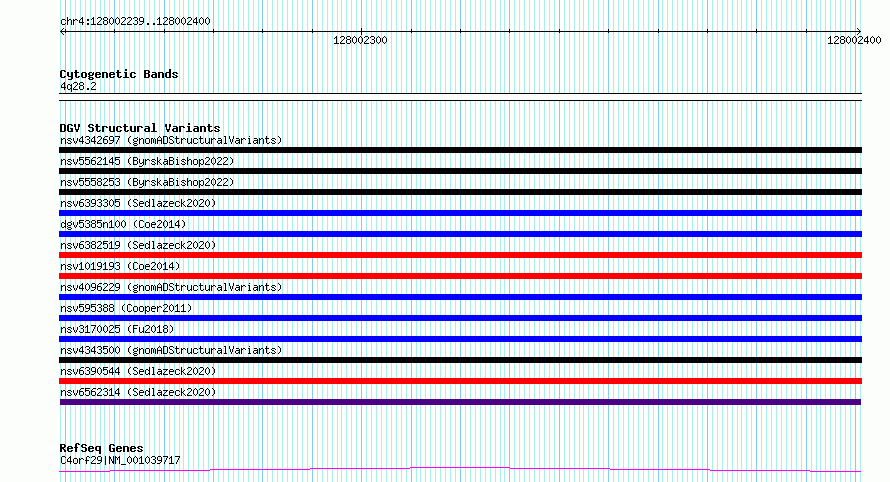Click the 4q28.2 band label
890x482 pixels.
(78, 86)
